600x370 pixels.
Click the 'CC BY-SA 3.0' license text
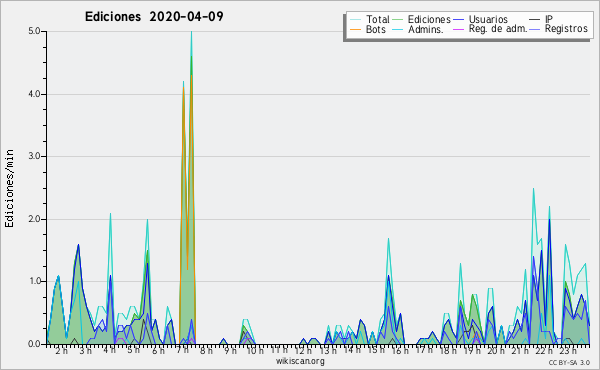pyautogui.click(x=569, y=363)
